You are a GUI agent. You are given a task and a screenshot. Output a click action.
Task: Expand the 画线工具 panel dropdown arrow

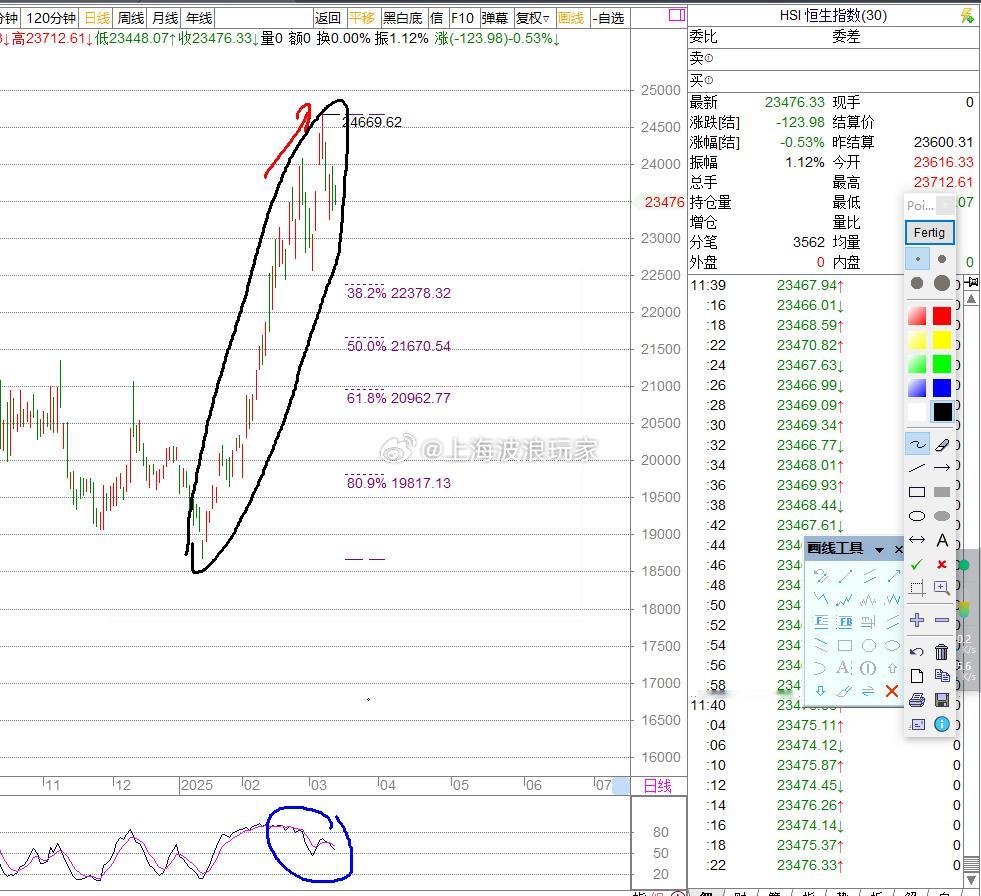click(x=879, y=549)
